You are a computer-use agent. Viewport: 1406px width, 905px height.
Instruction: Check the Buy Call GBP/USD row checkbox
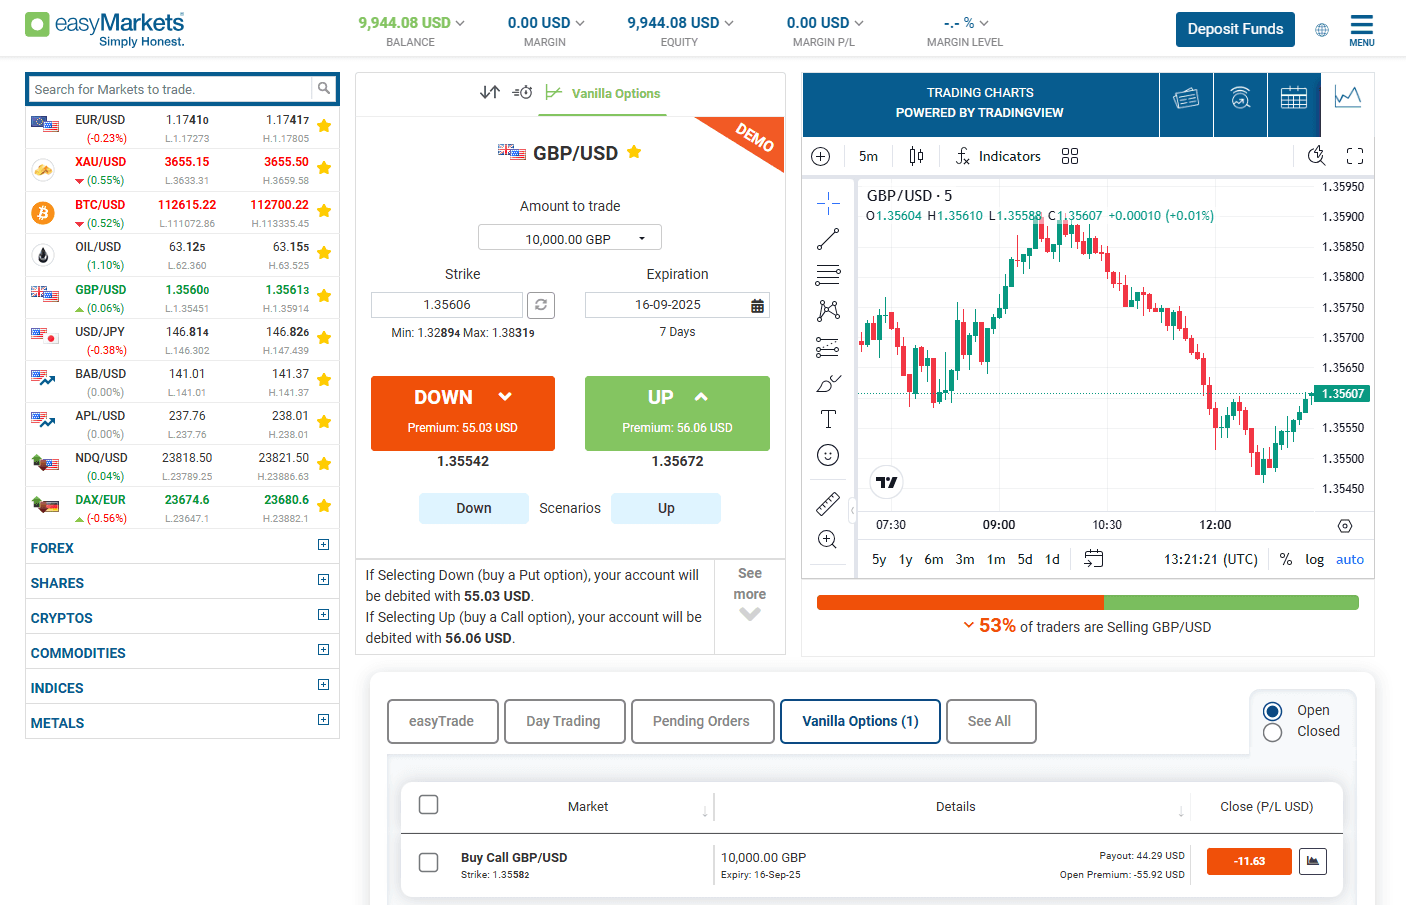pos(429,862)
